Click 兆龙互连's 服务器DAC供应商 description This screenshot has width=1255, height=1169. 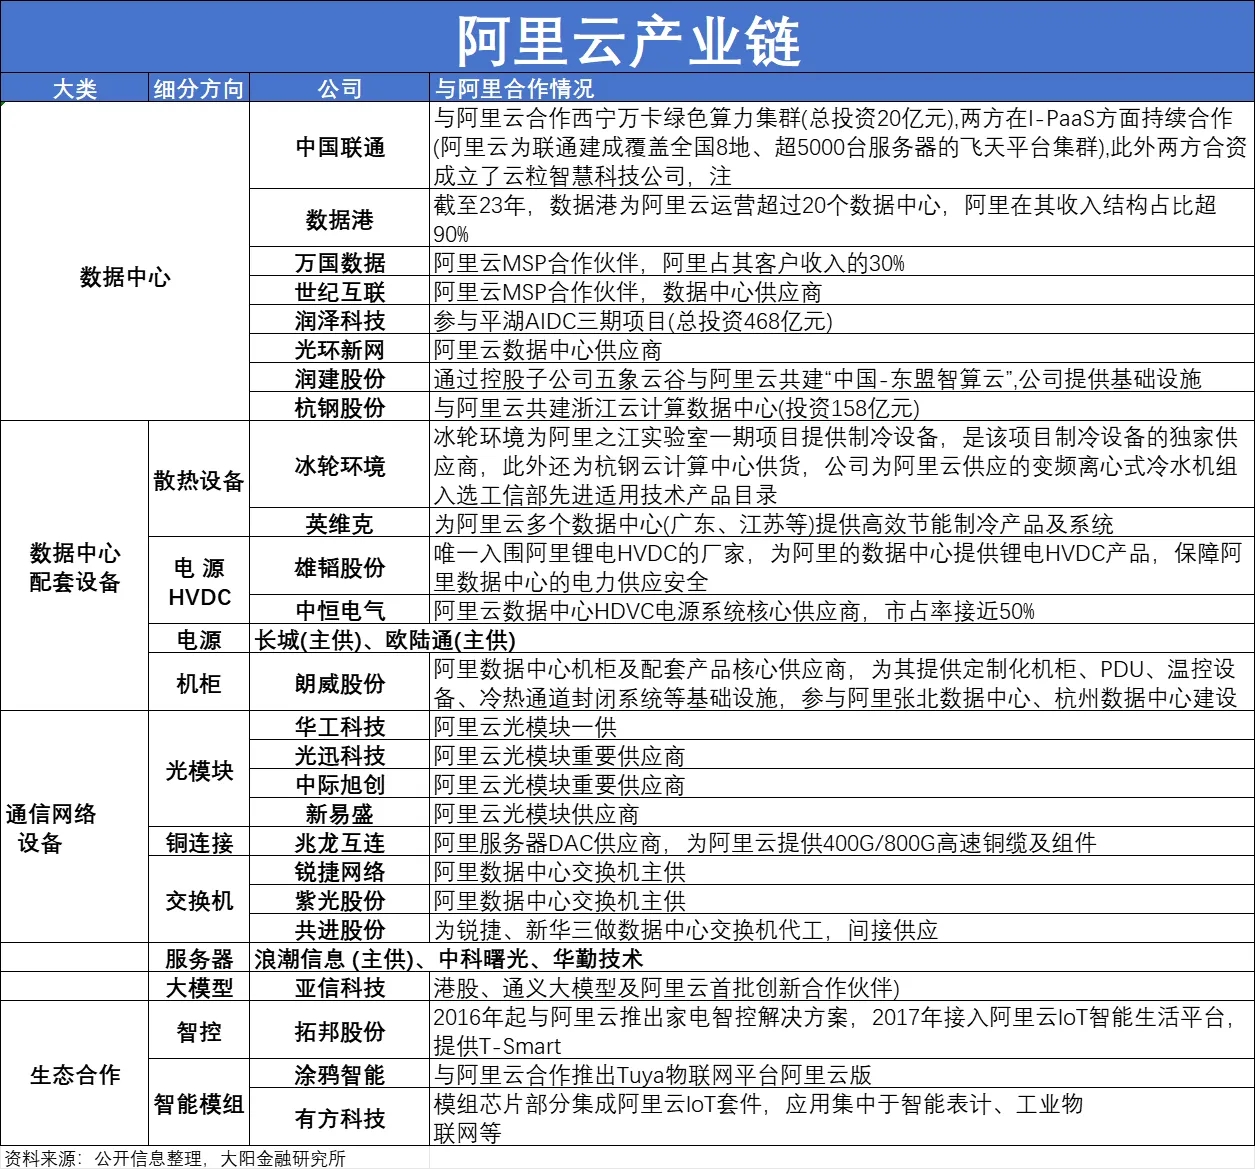[842, 843]
